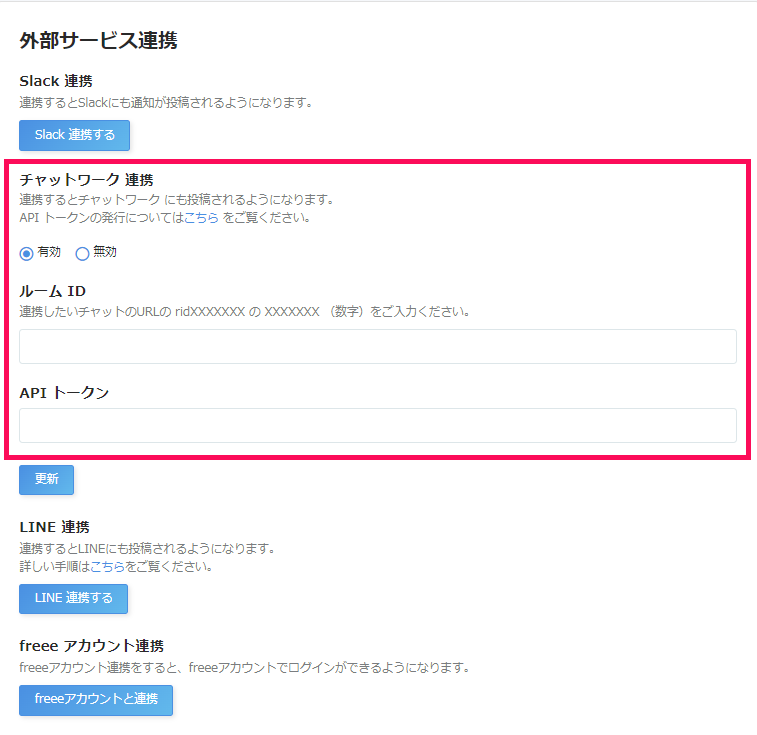Click the freee アカウント連携 section heading
The width and height of the screenshot is (757, 735).
pos(92,646)
